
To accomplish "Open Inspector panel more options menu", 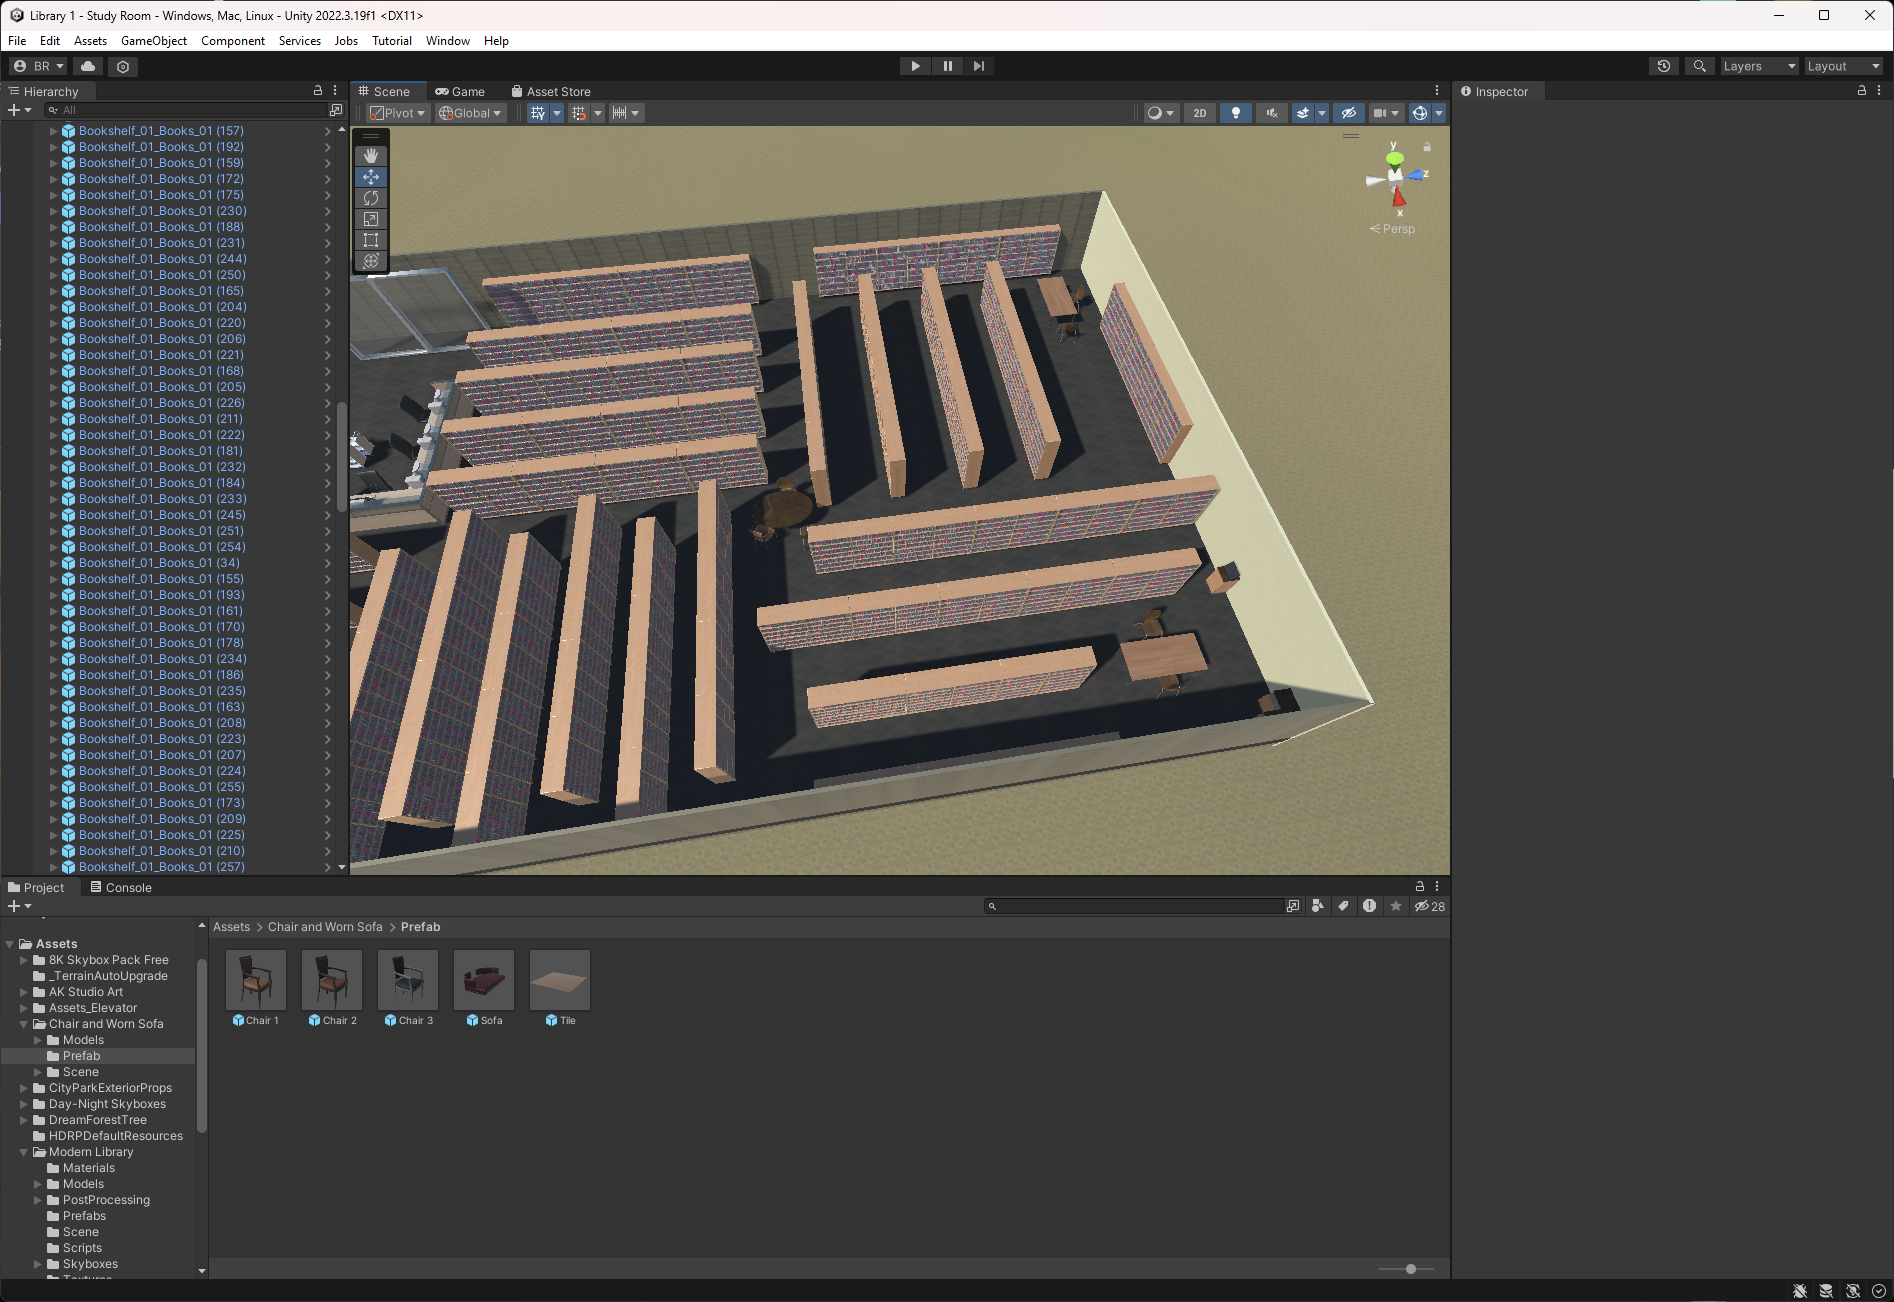I will [x=1879, y=91].
